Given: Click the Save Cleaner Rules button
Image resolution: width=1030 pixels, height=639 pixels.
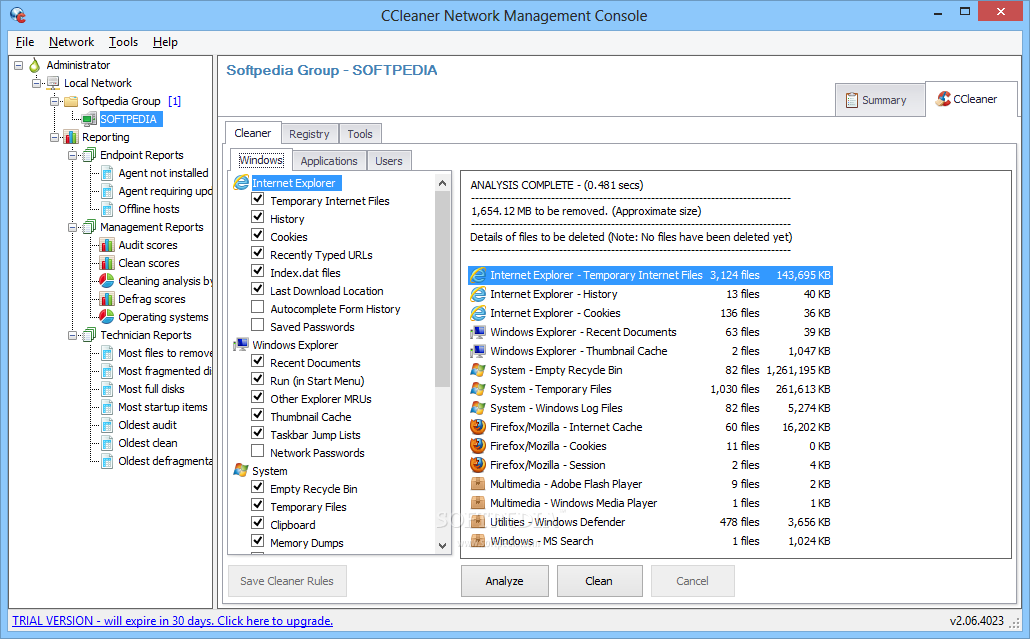Looking at the screenshot, I should pos(287,581).
